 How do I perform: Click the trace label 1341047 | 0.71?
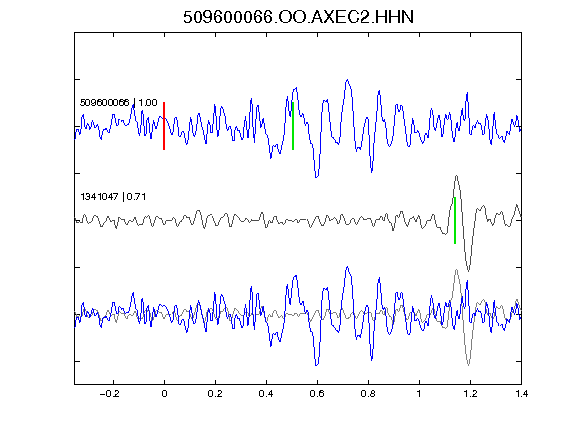coord(113,197)
